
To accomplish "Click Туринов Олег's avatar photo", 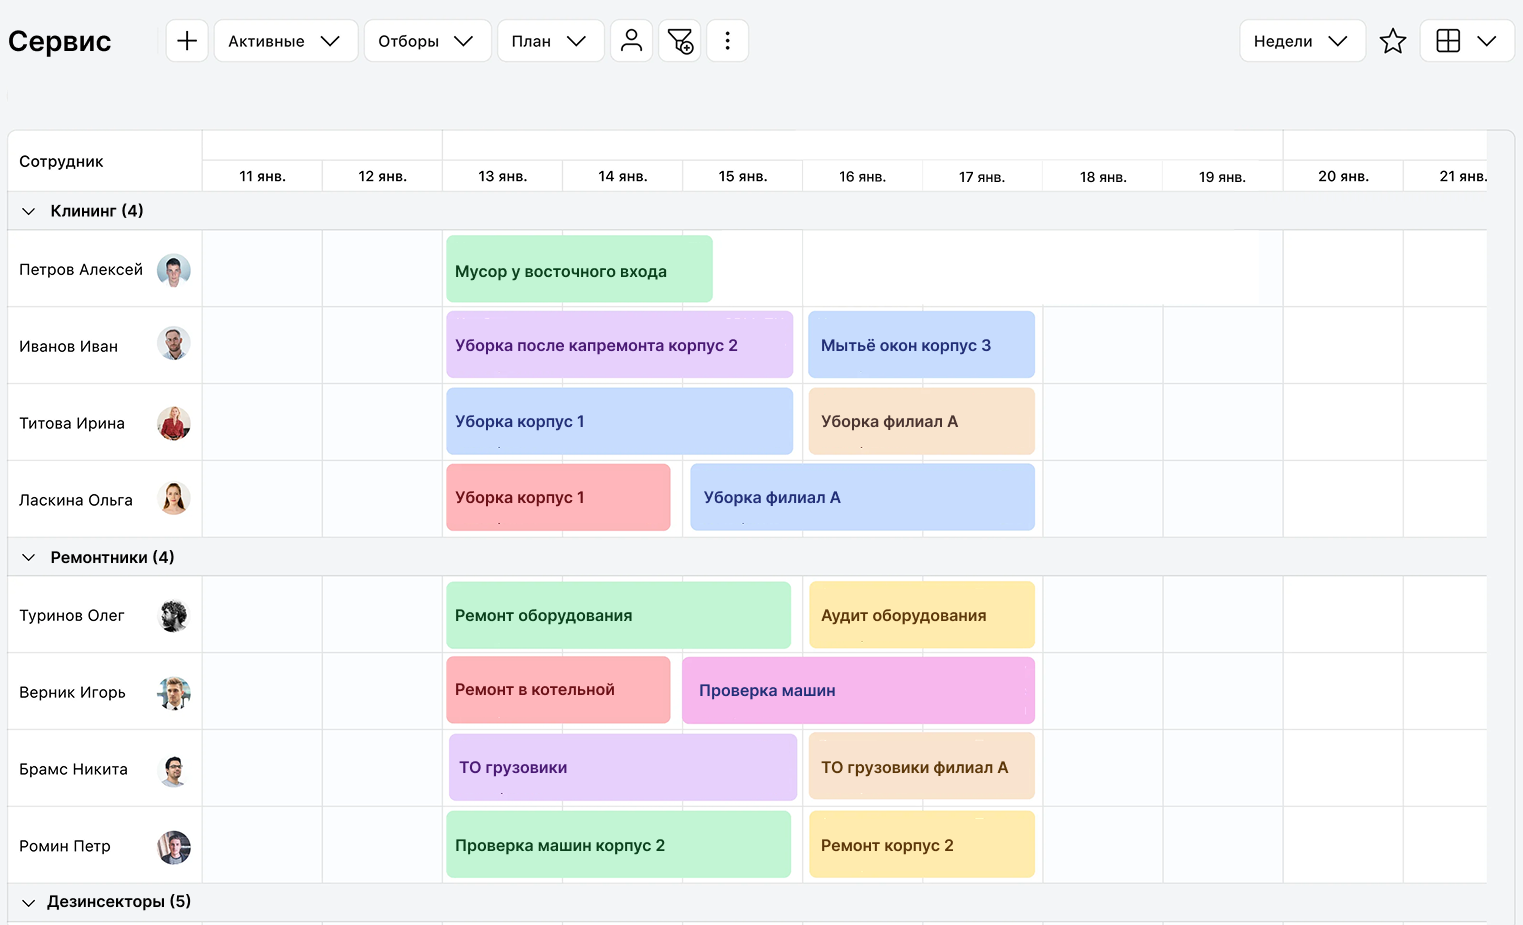I will coord(174,616).
